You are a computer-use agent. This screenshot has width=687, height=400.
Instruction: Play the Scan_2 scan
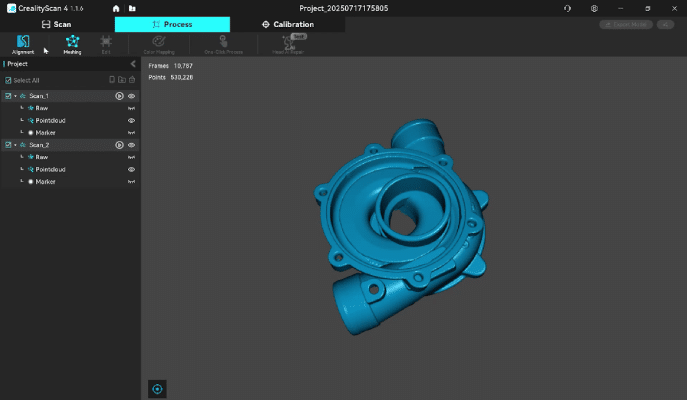(x=119, y=145)
